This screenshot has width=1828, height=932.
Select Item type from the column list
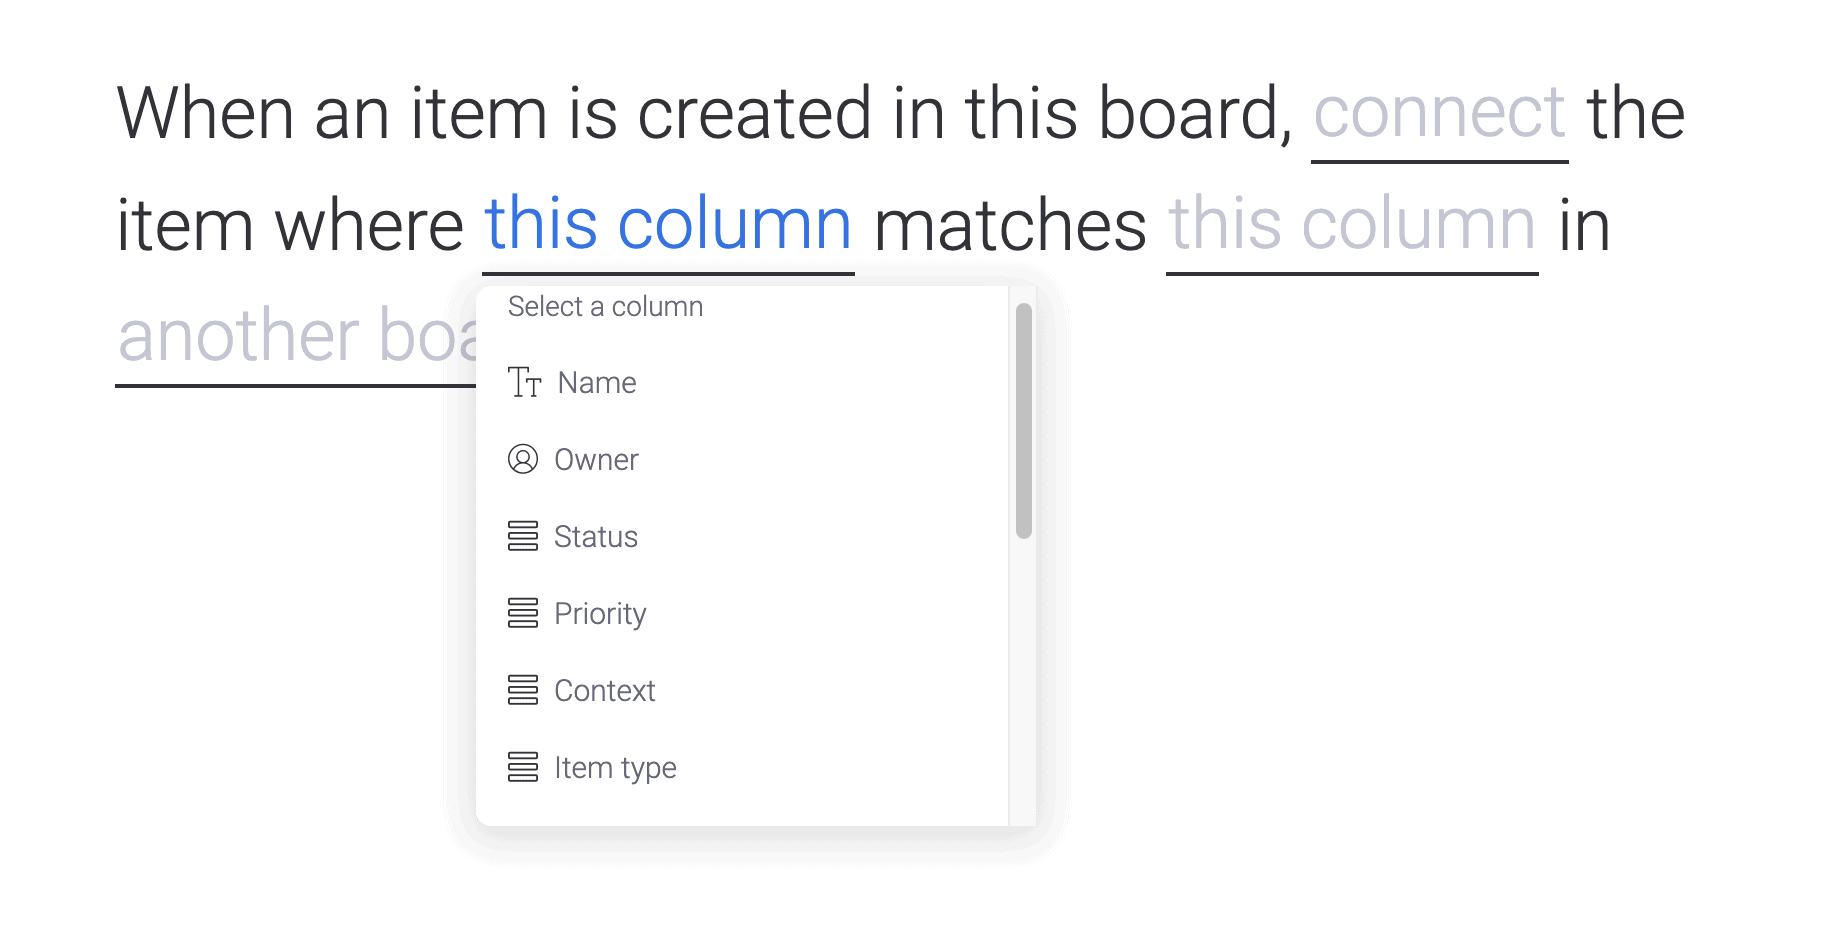point(615,767)
